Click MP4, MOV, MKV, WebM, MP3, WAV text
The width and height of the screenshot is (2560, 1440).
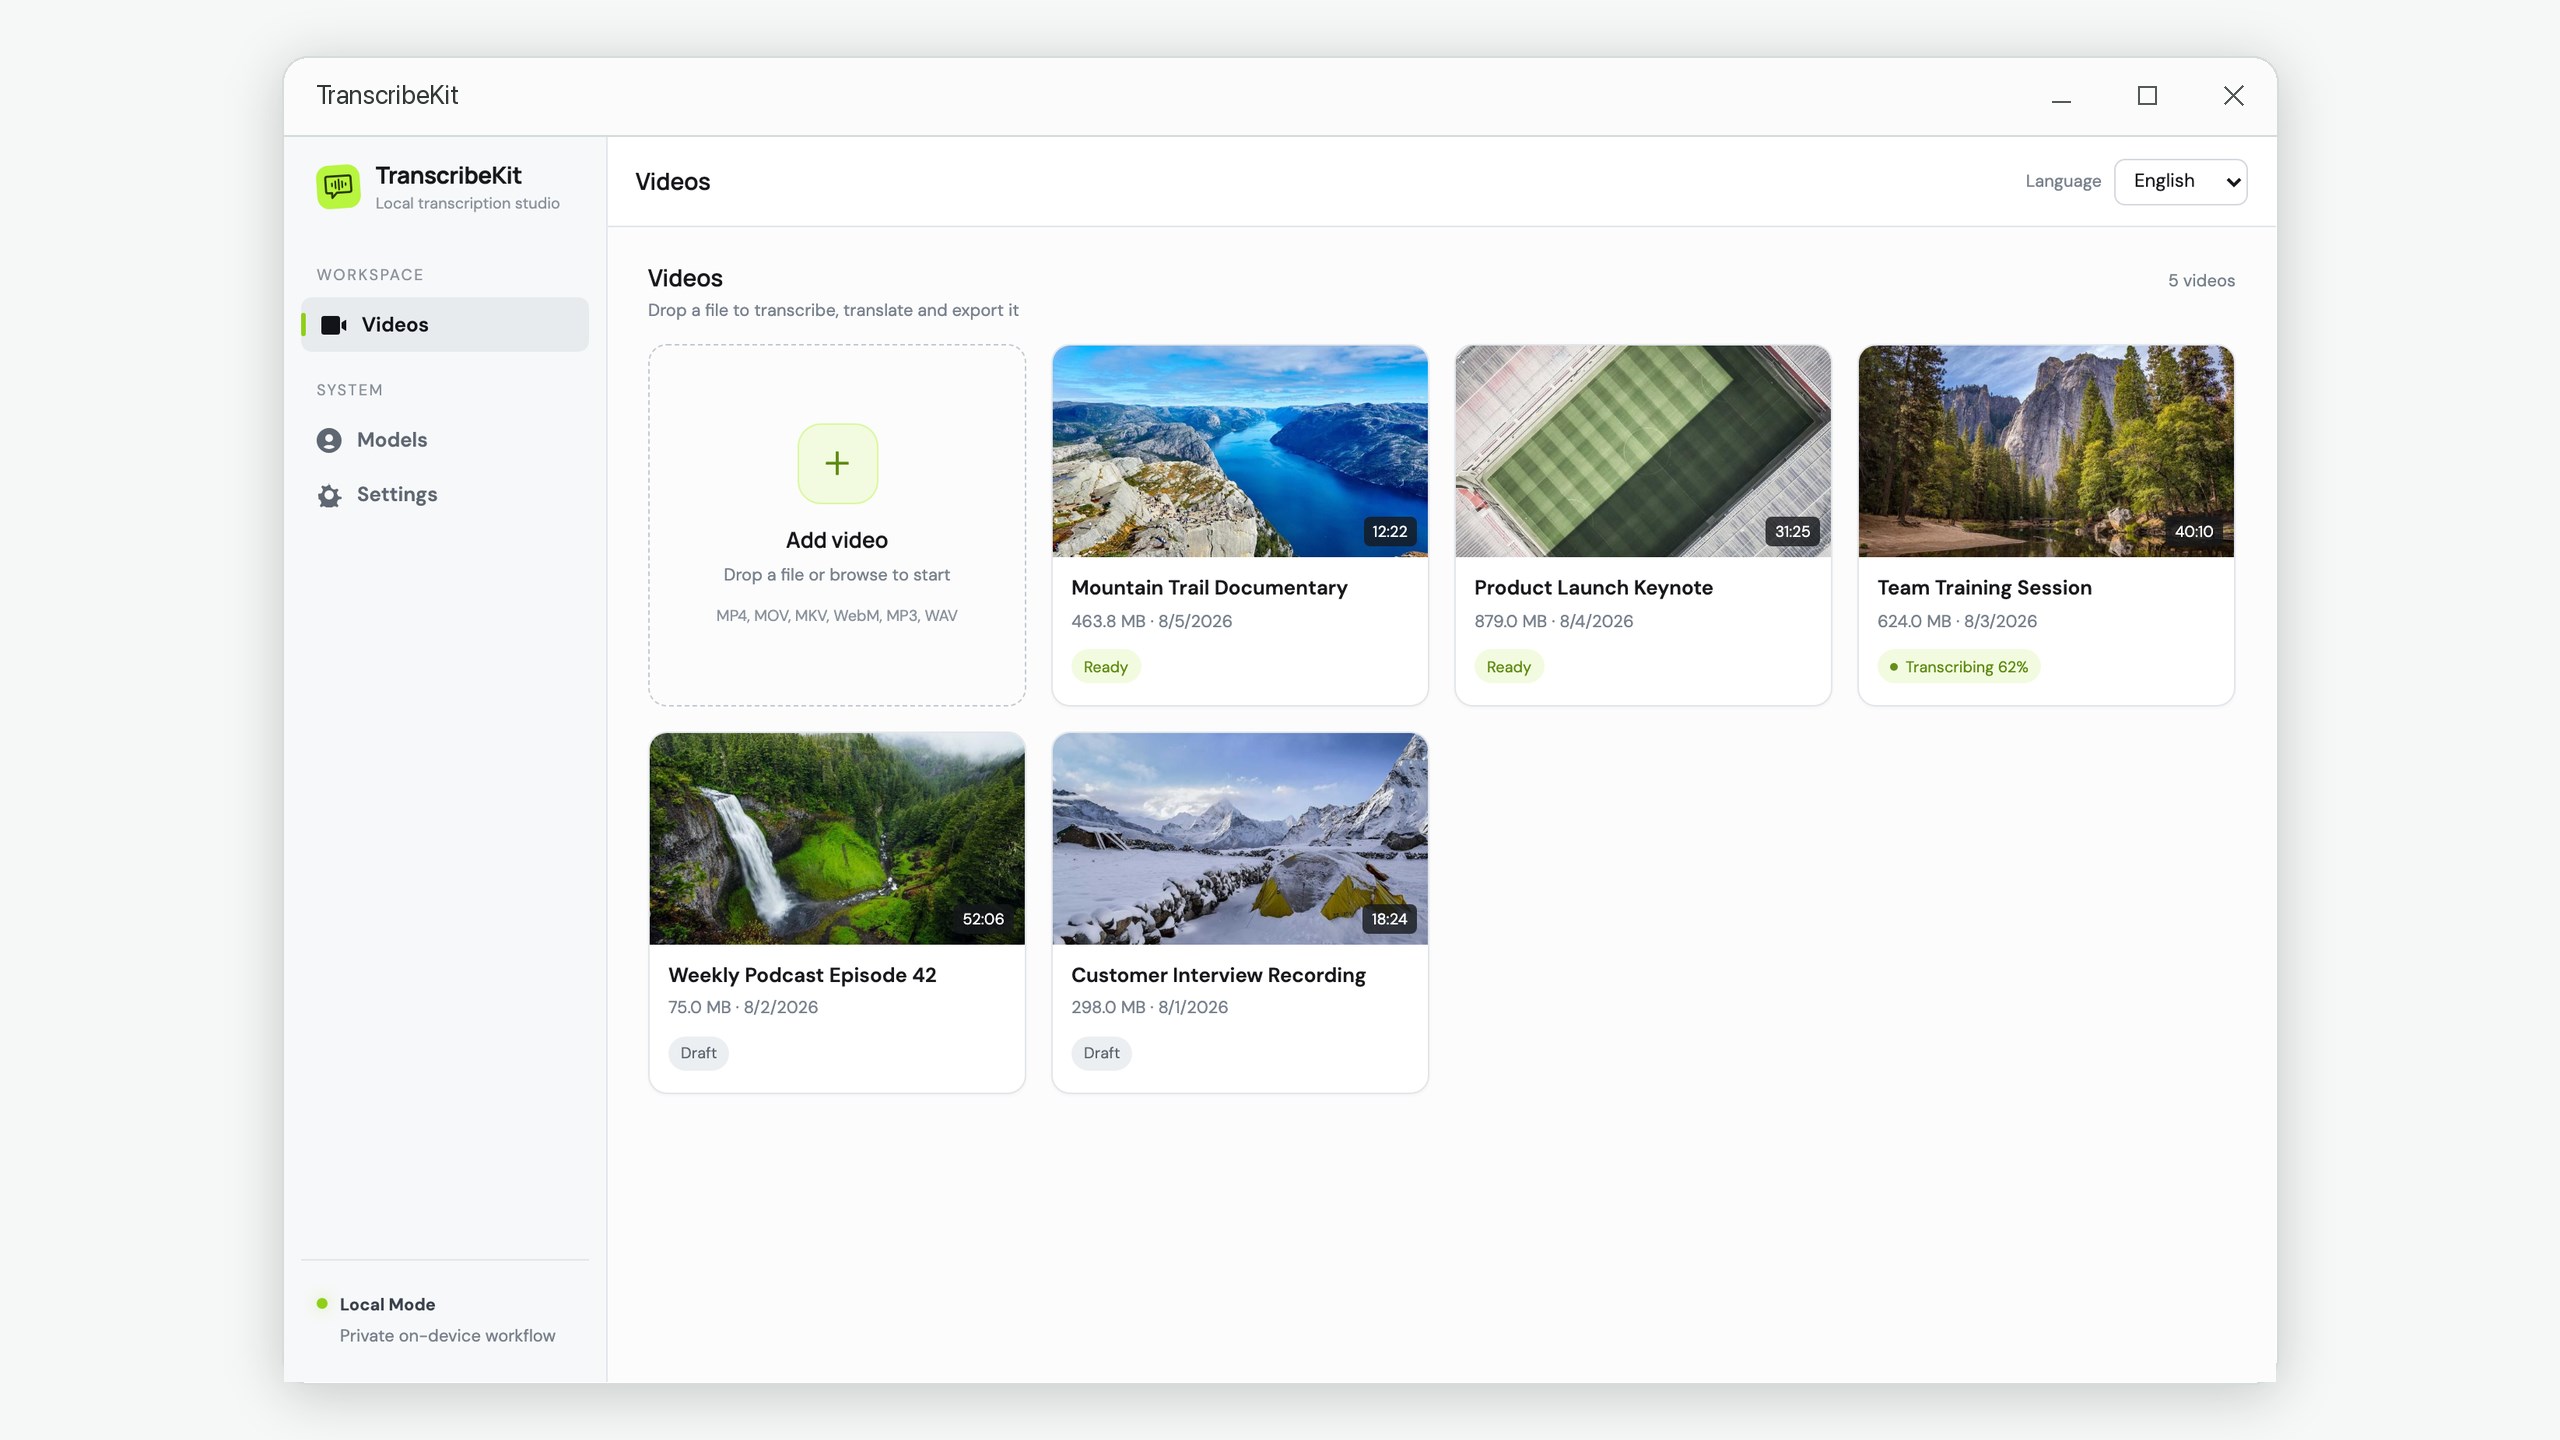(837, 616)
